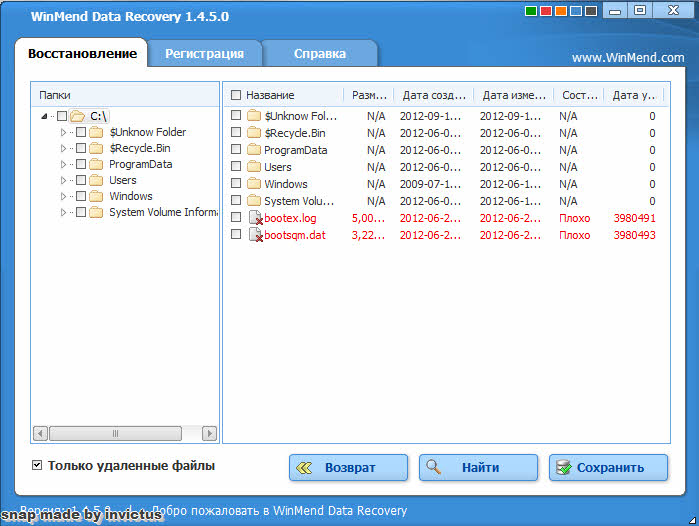
Task: Select the bootsqm.dat file name
Action: pyautogui.click(x=295, y=235)
